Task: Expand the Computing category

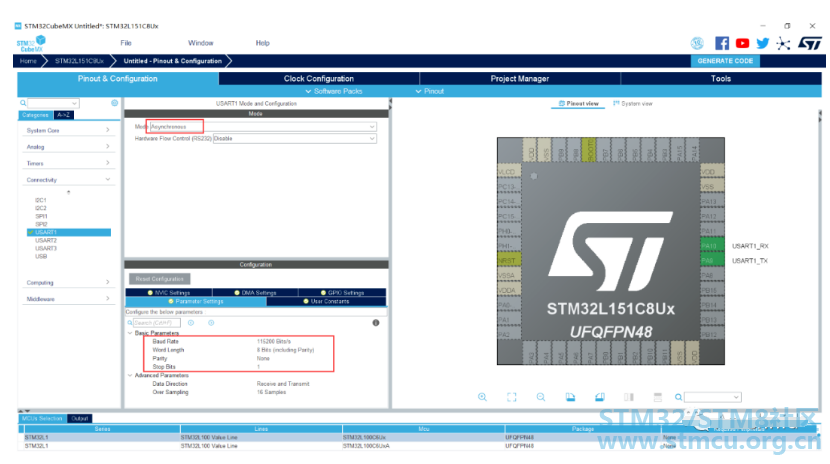Action: tap(68, 283)
